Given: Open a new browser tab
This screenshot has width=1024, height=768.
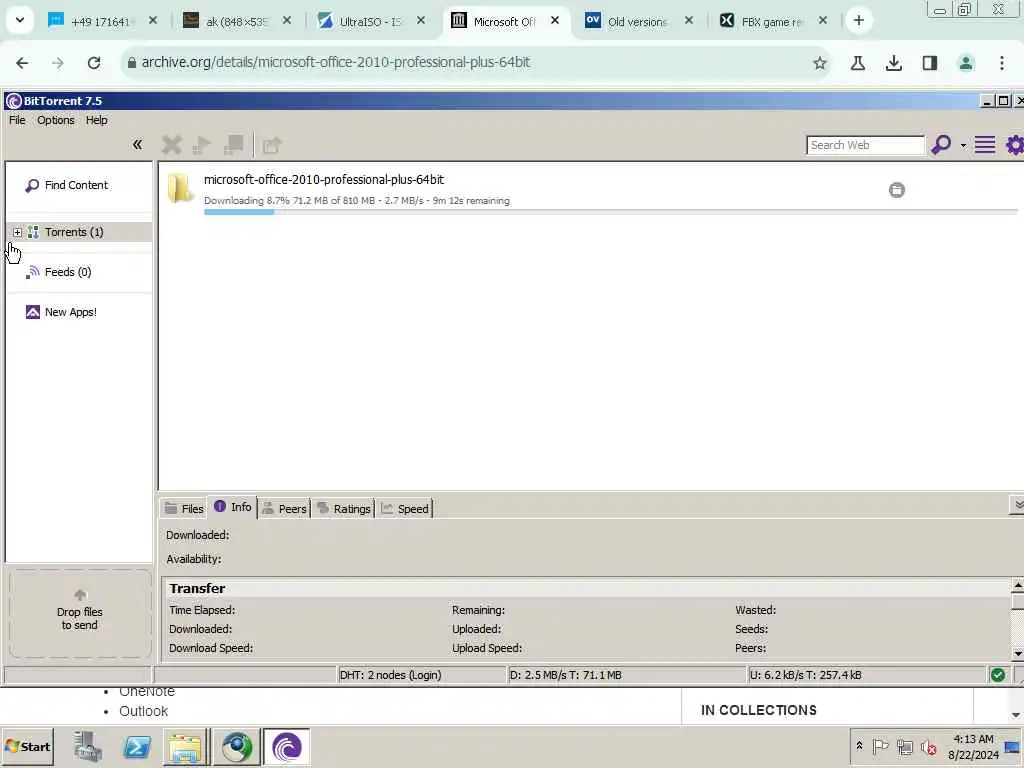Looking at the screenshot, I should tap(859, 21).
